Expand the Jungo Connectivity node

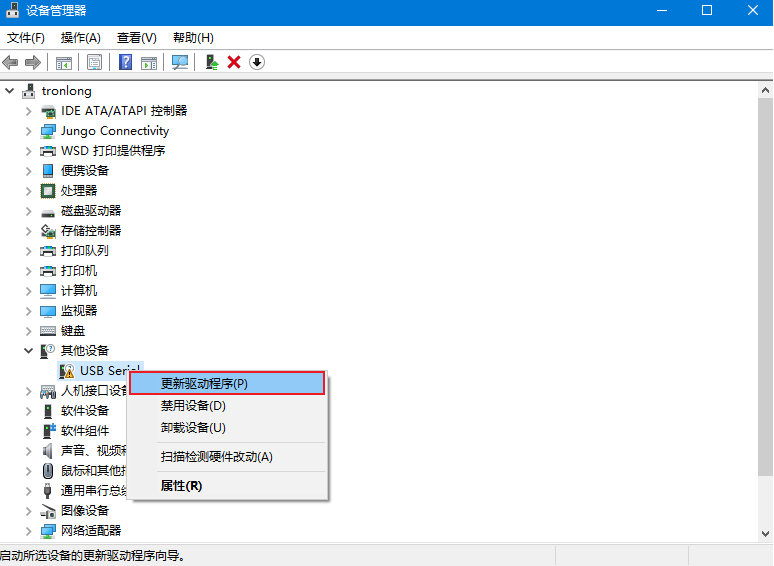[x=29, y=131]
